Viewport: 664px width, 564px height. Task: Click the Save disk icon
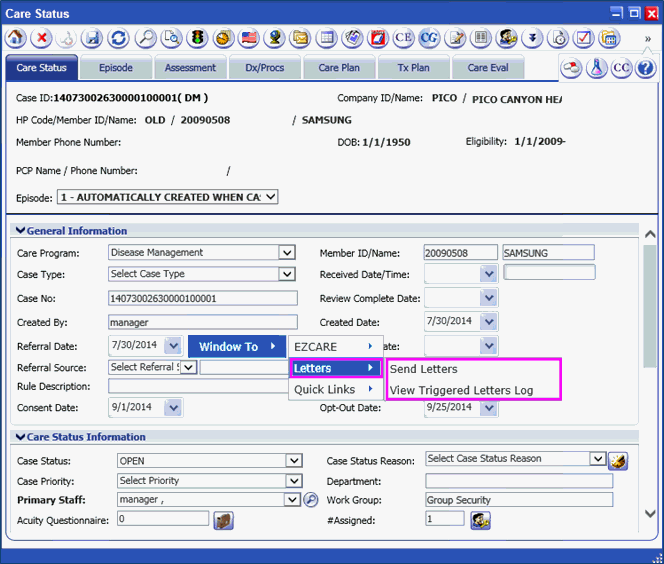93,38
